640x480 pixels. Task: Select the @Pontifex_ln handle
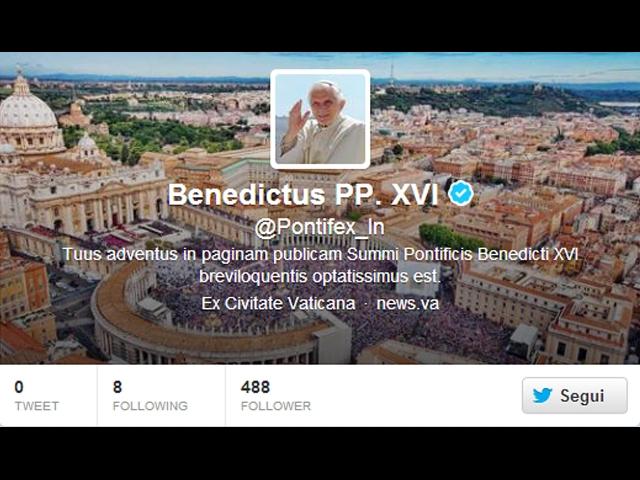pos(320,227)
